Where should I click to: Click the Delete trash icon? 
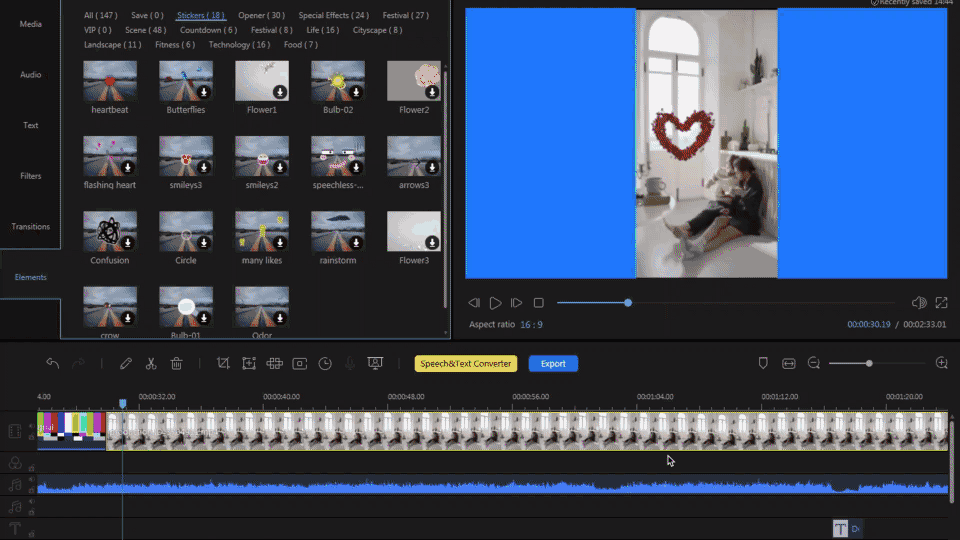[x=176, y=363]
